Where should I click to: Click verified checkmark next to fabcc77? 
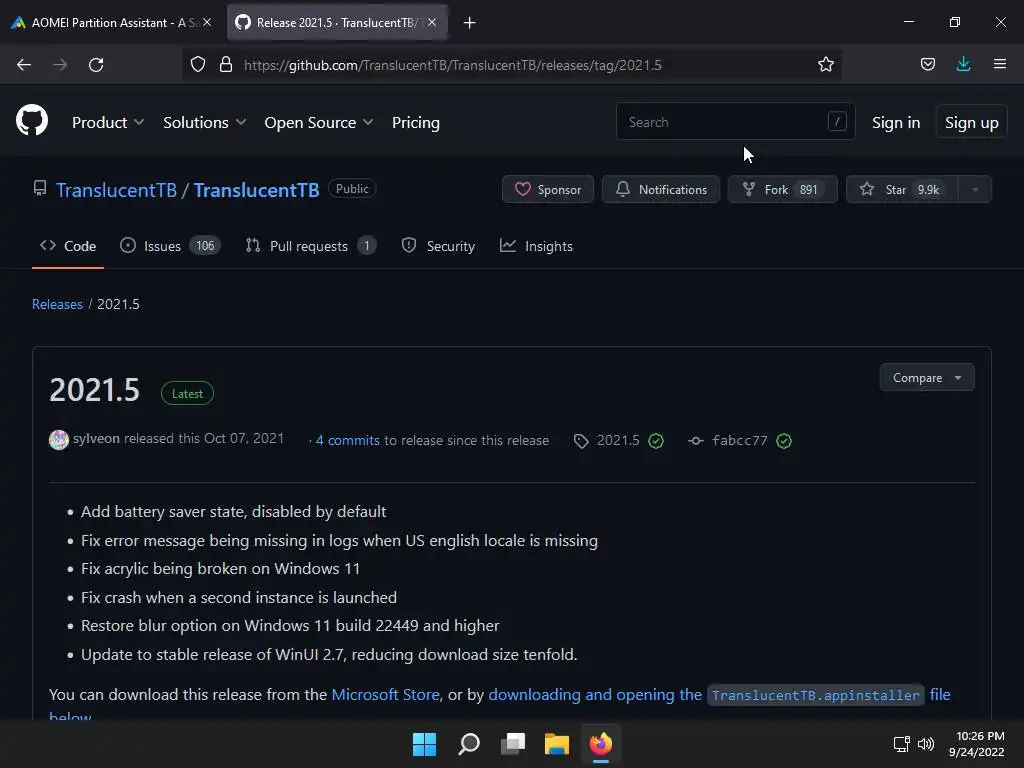click(784, 441)
